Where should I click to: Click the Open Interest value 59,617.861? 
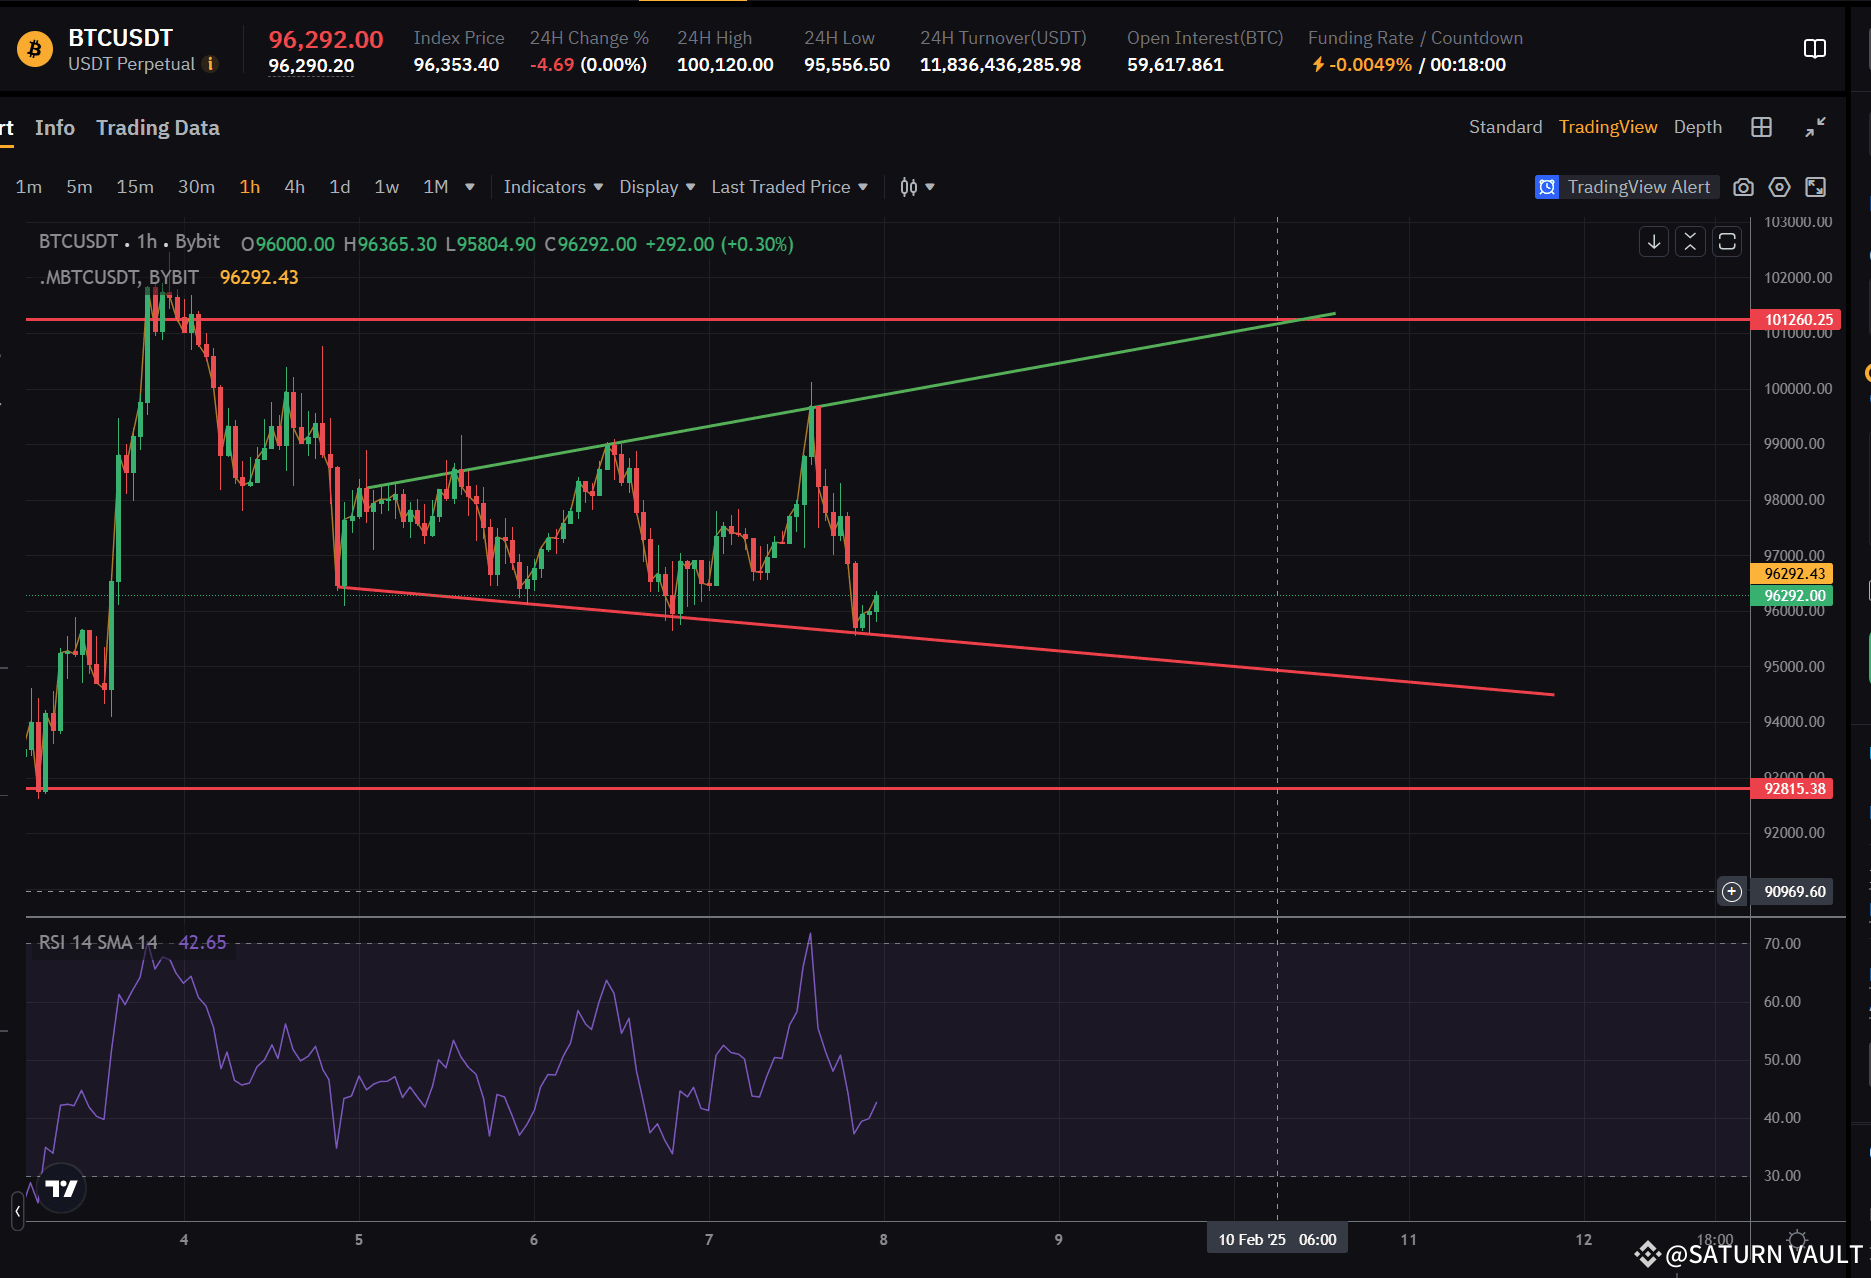(x=1175, y=65)
